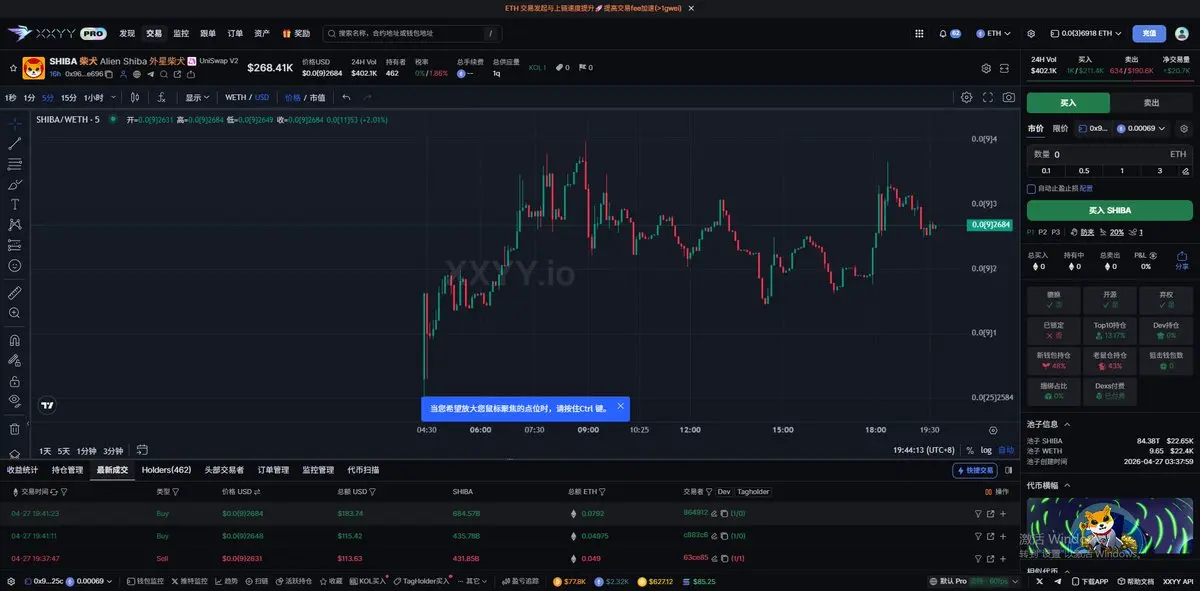Click the share icon in position stats

tap(1182, 260)
